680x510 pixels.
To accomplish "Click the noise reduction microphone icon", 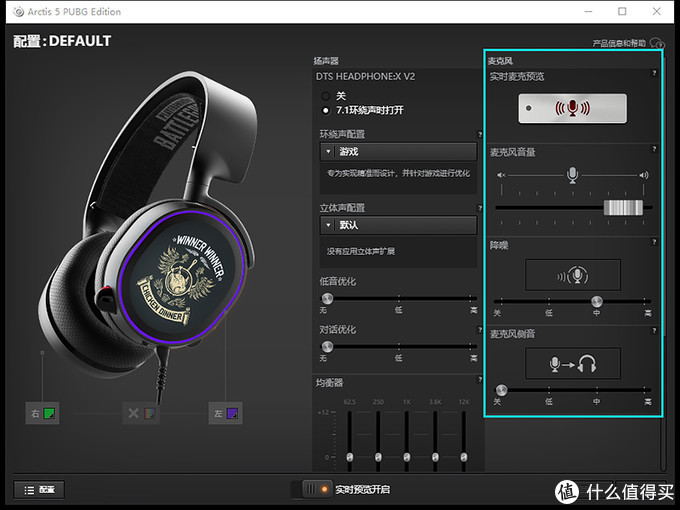I will 573,275.
